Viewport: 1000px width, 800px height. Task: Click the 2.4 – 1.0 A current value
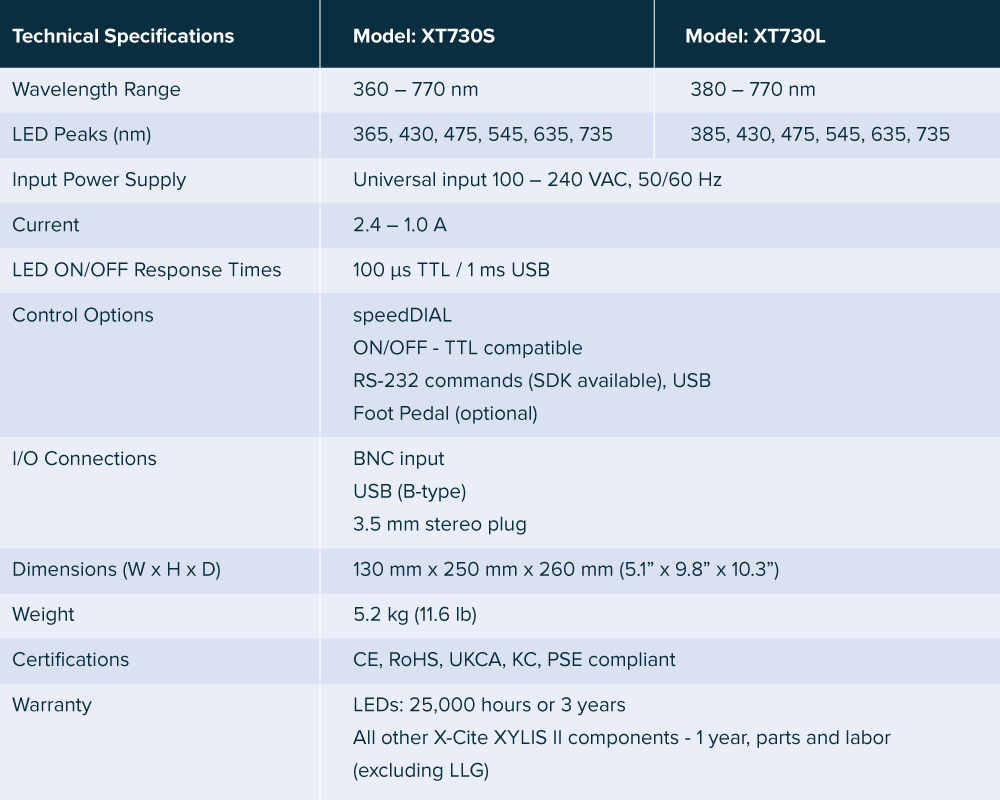pos(400,225)
